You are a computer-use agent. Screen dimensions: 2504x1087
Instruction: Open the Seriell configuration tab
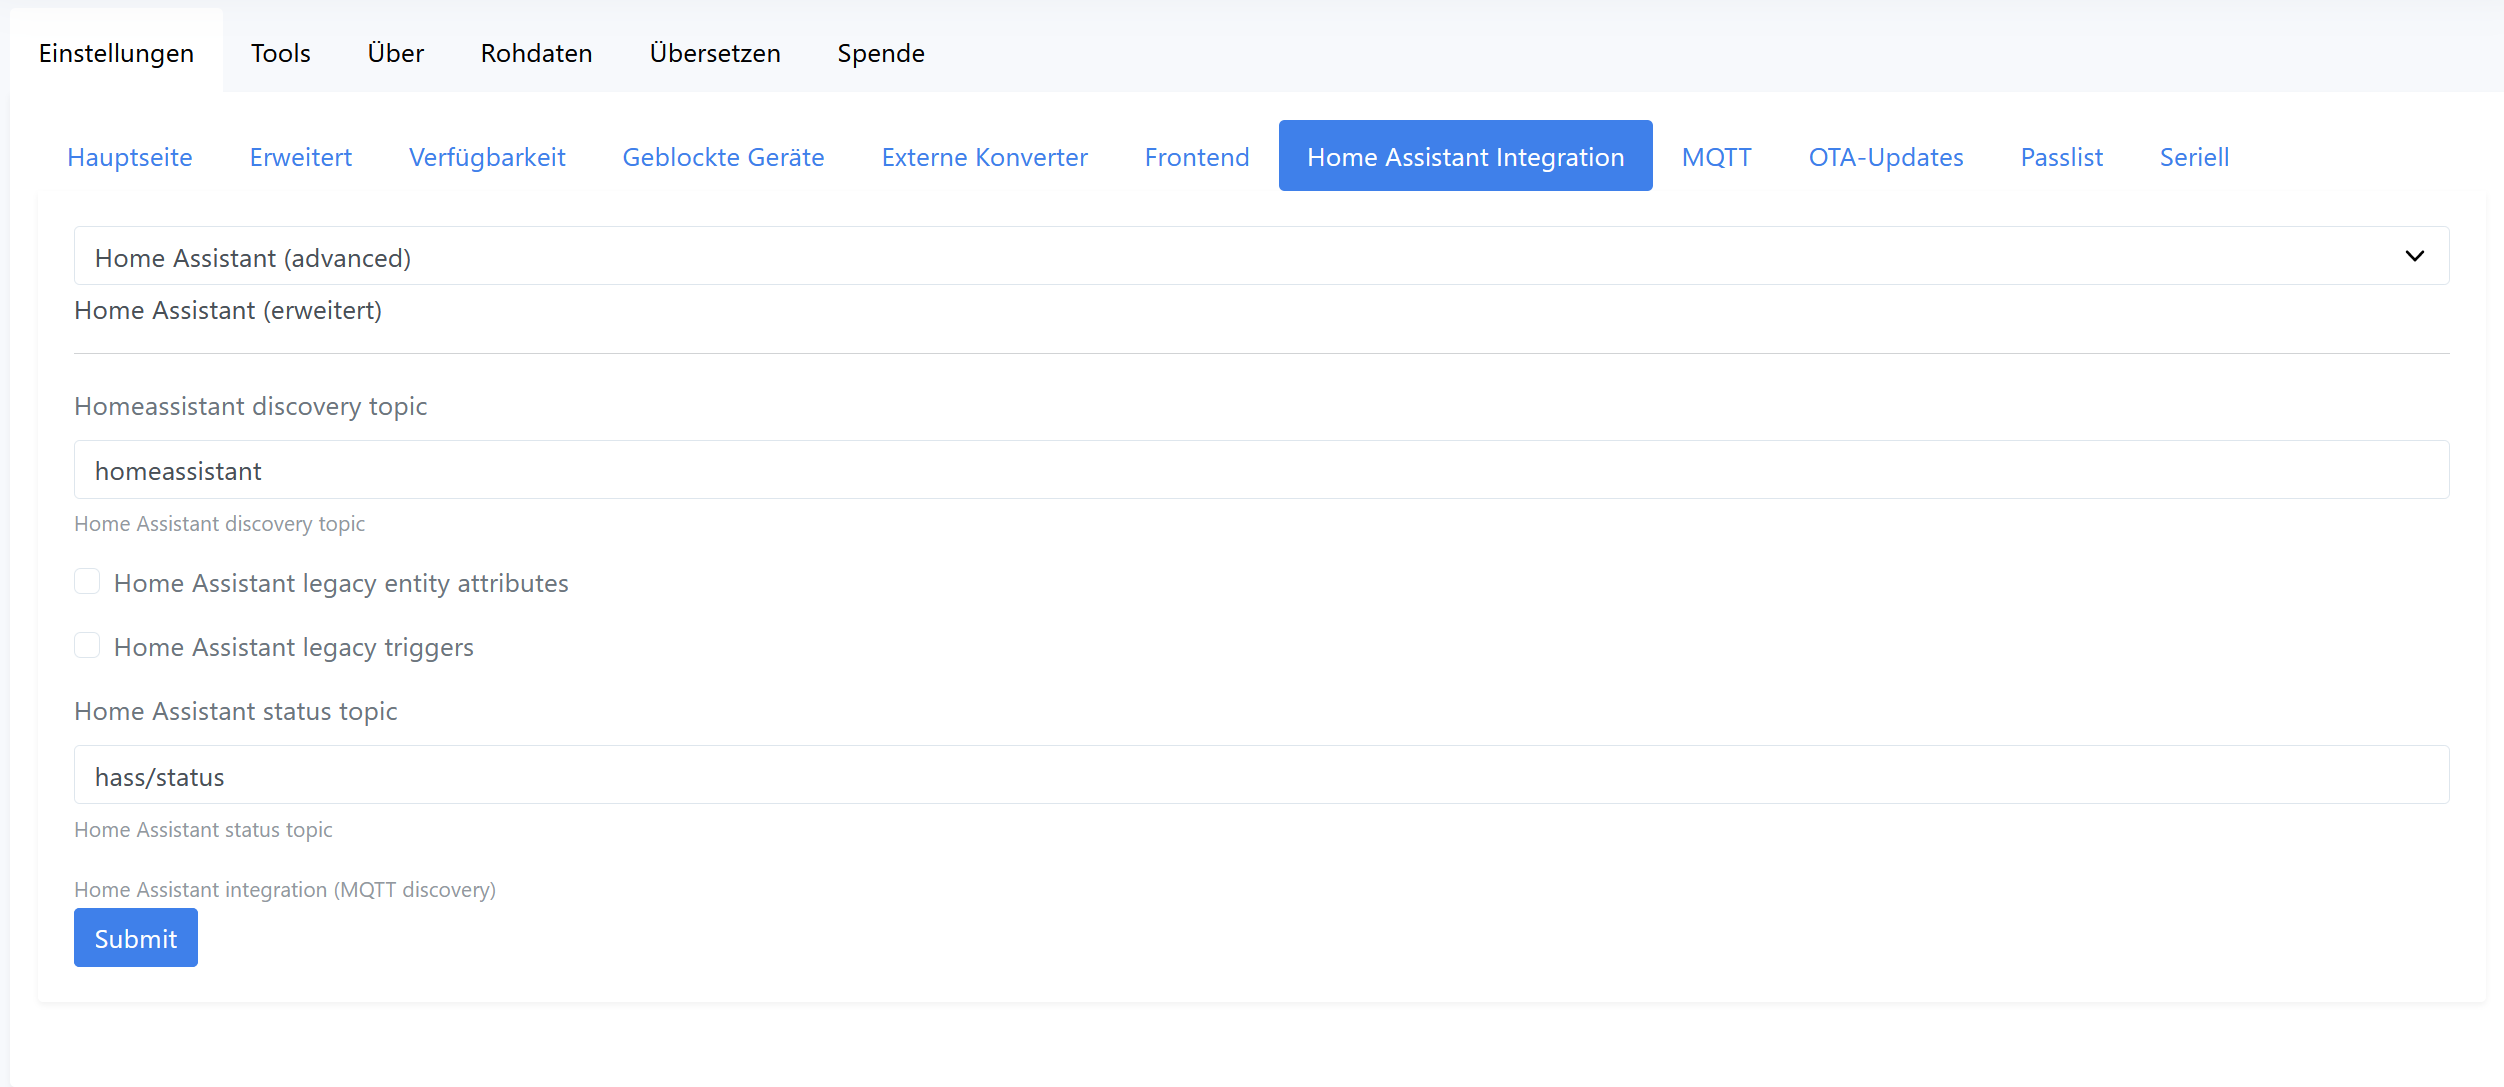(x=2194, y=156)
